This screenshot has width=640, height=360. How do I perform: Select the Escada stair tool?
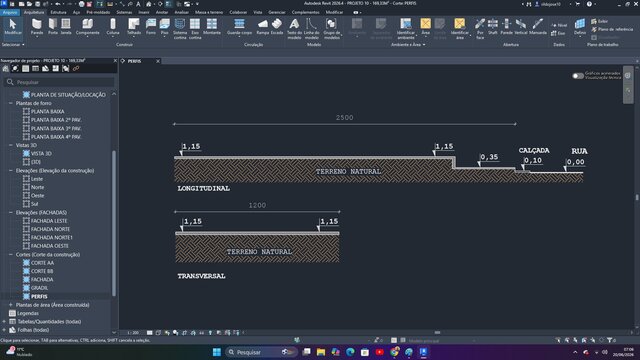click(277, 27)
